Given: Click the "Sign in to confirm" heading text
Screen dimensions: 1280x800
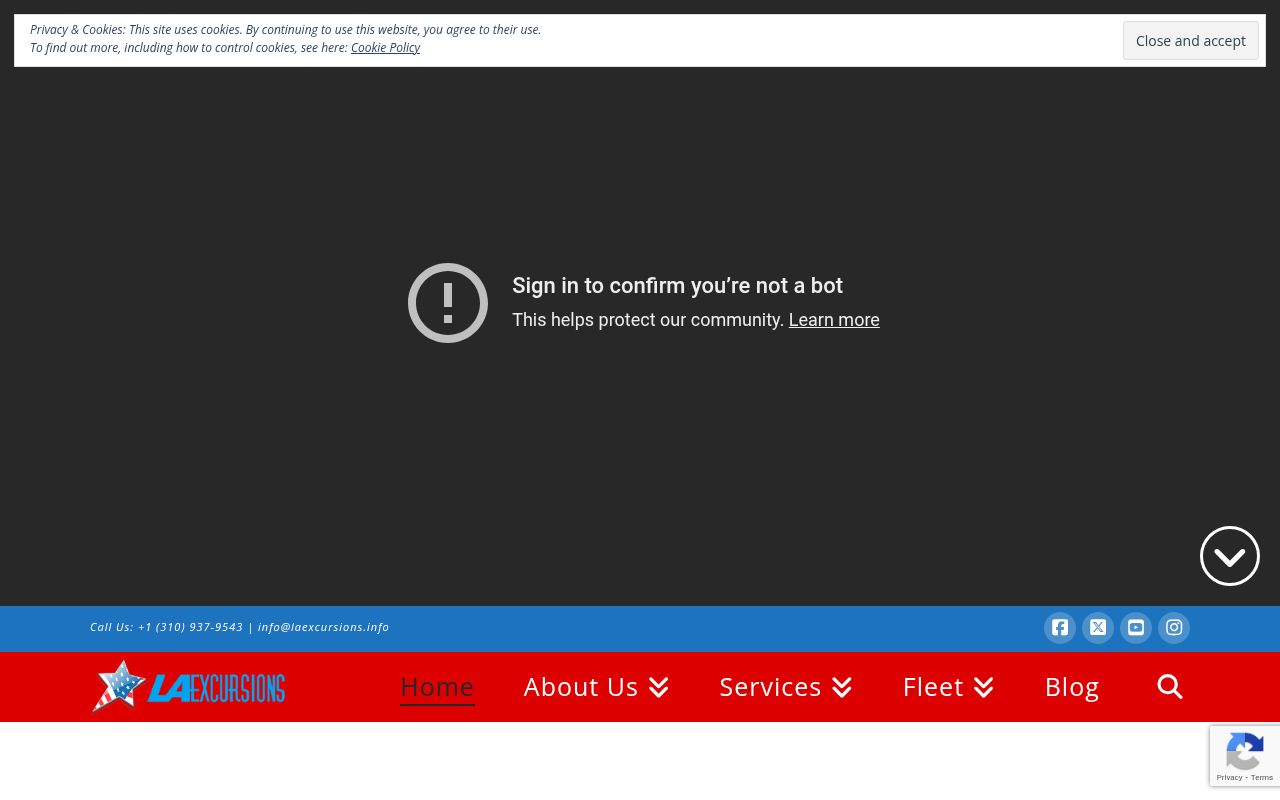Looking at the screenshot, I should 677,286.
